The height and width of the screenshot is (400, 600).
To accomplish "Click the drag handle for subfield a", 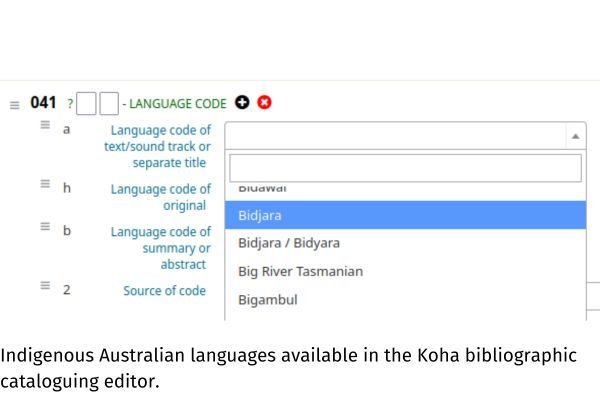I will (45, 125).
